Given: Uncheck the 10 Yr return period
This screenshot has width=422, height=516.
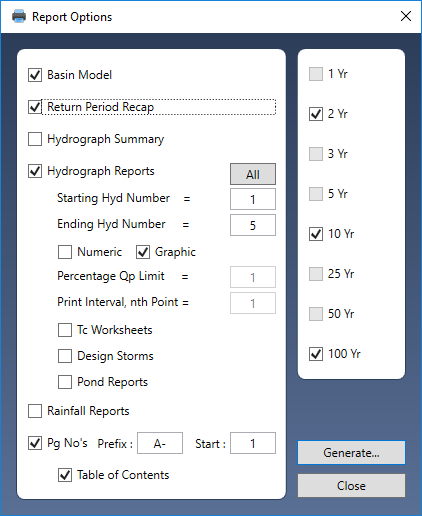Looking at the screenshot, I should tap(316, 234).
